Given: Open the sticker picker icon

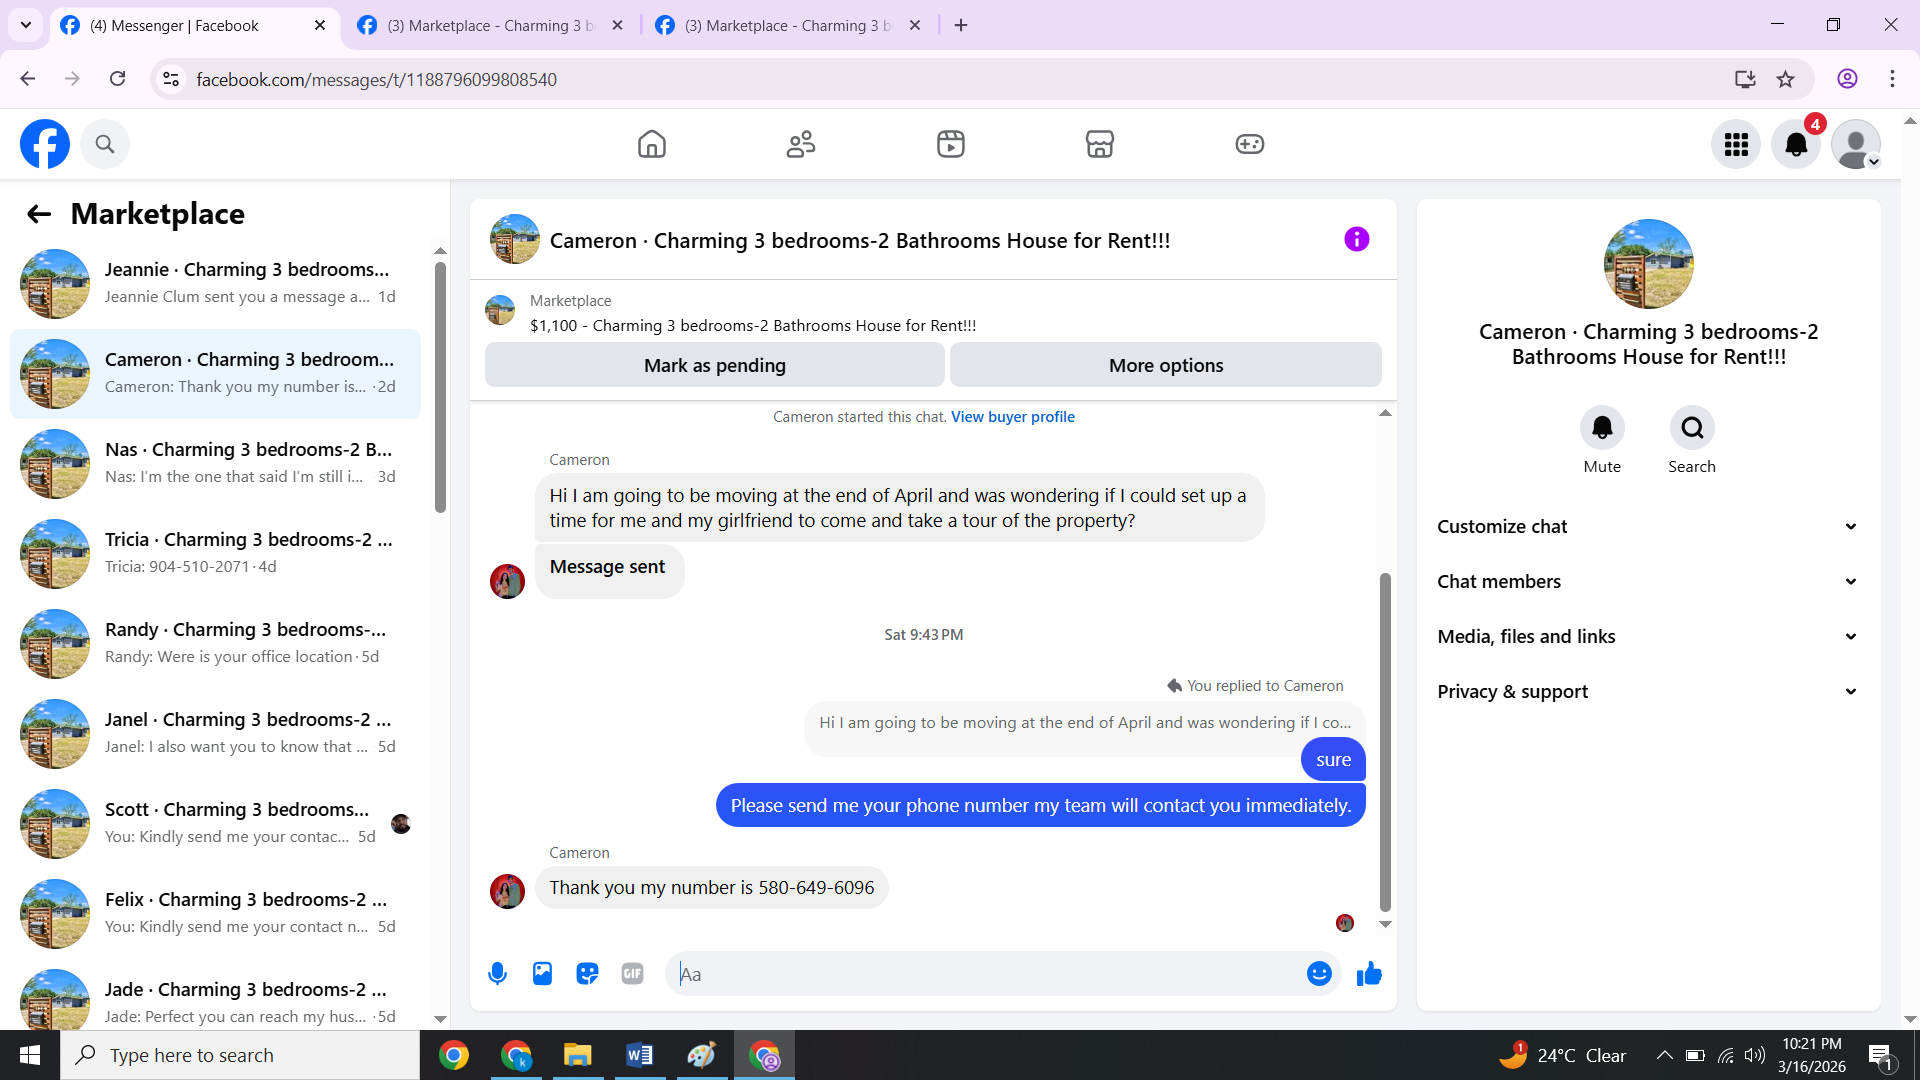Looking at the screenshot, I should 587,973.
